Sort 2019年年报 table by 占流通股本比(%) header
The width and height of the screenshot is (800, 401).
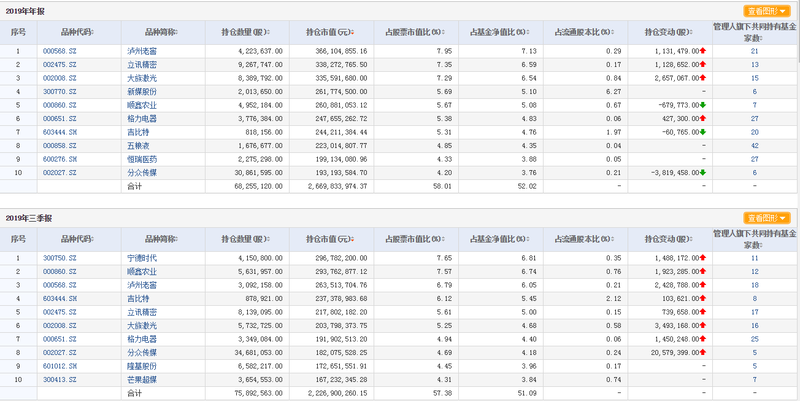click(x=584, y=32)
